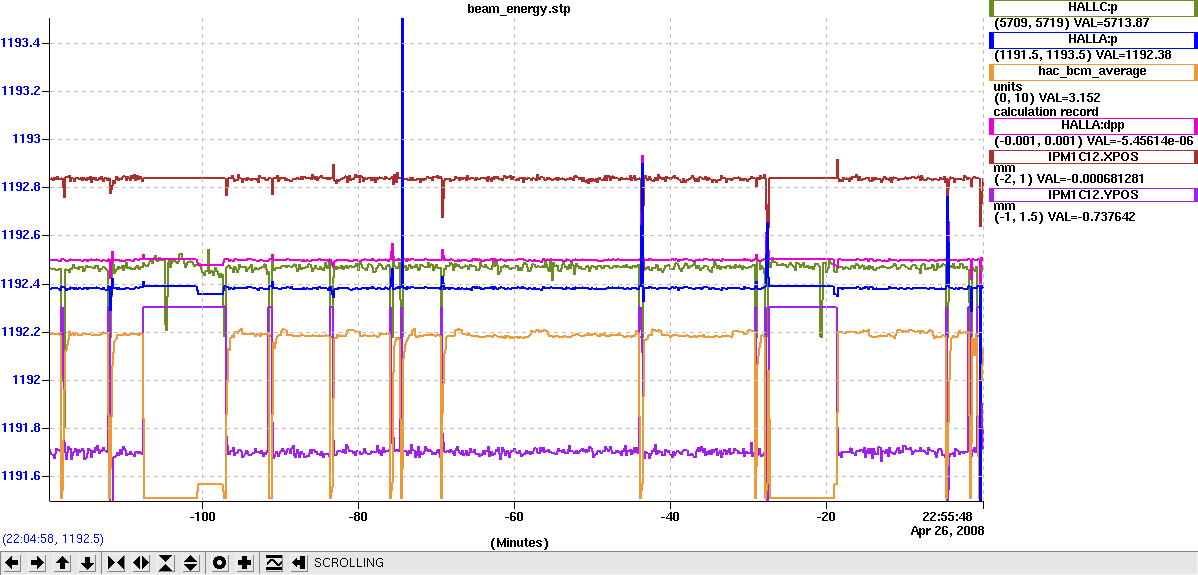This screenshot has width=1198, height=575.
Task: Pan the graph up with the up arrow
Action: click(x=63, y=563)
